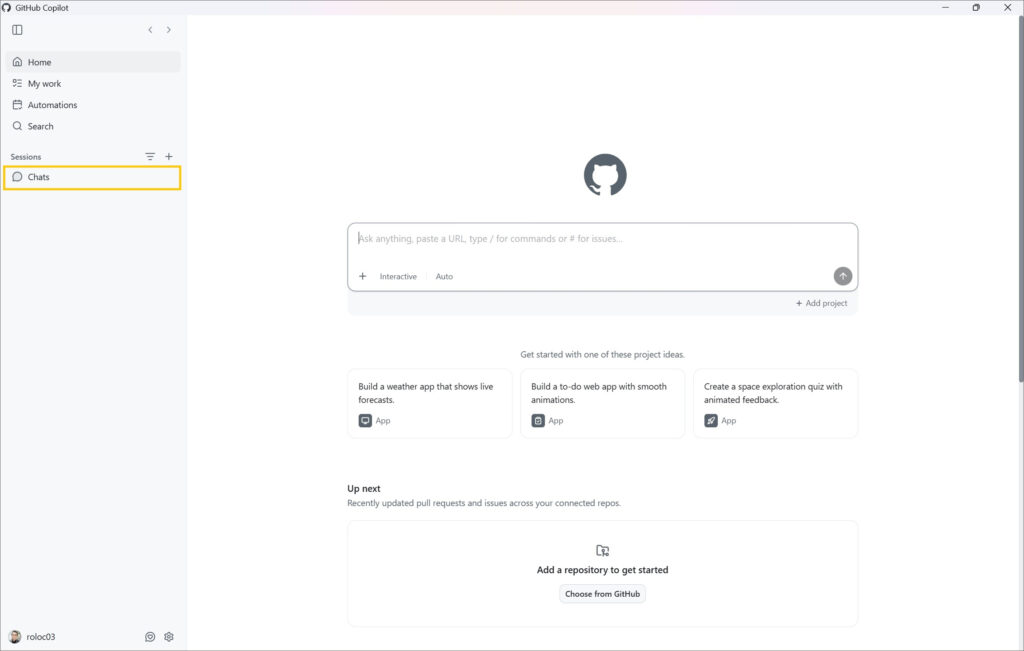This screenshot has height=651, width=1024.
Task: Choose the to-do web app idea
Action: coord(602,404)
